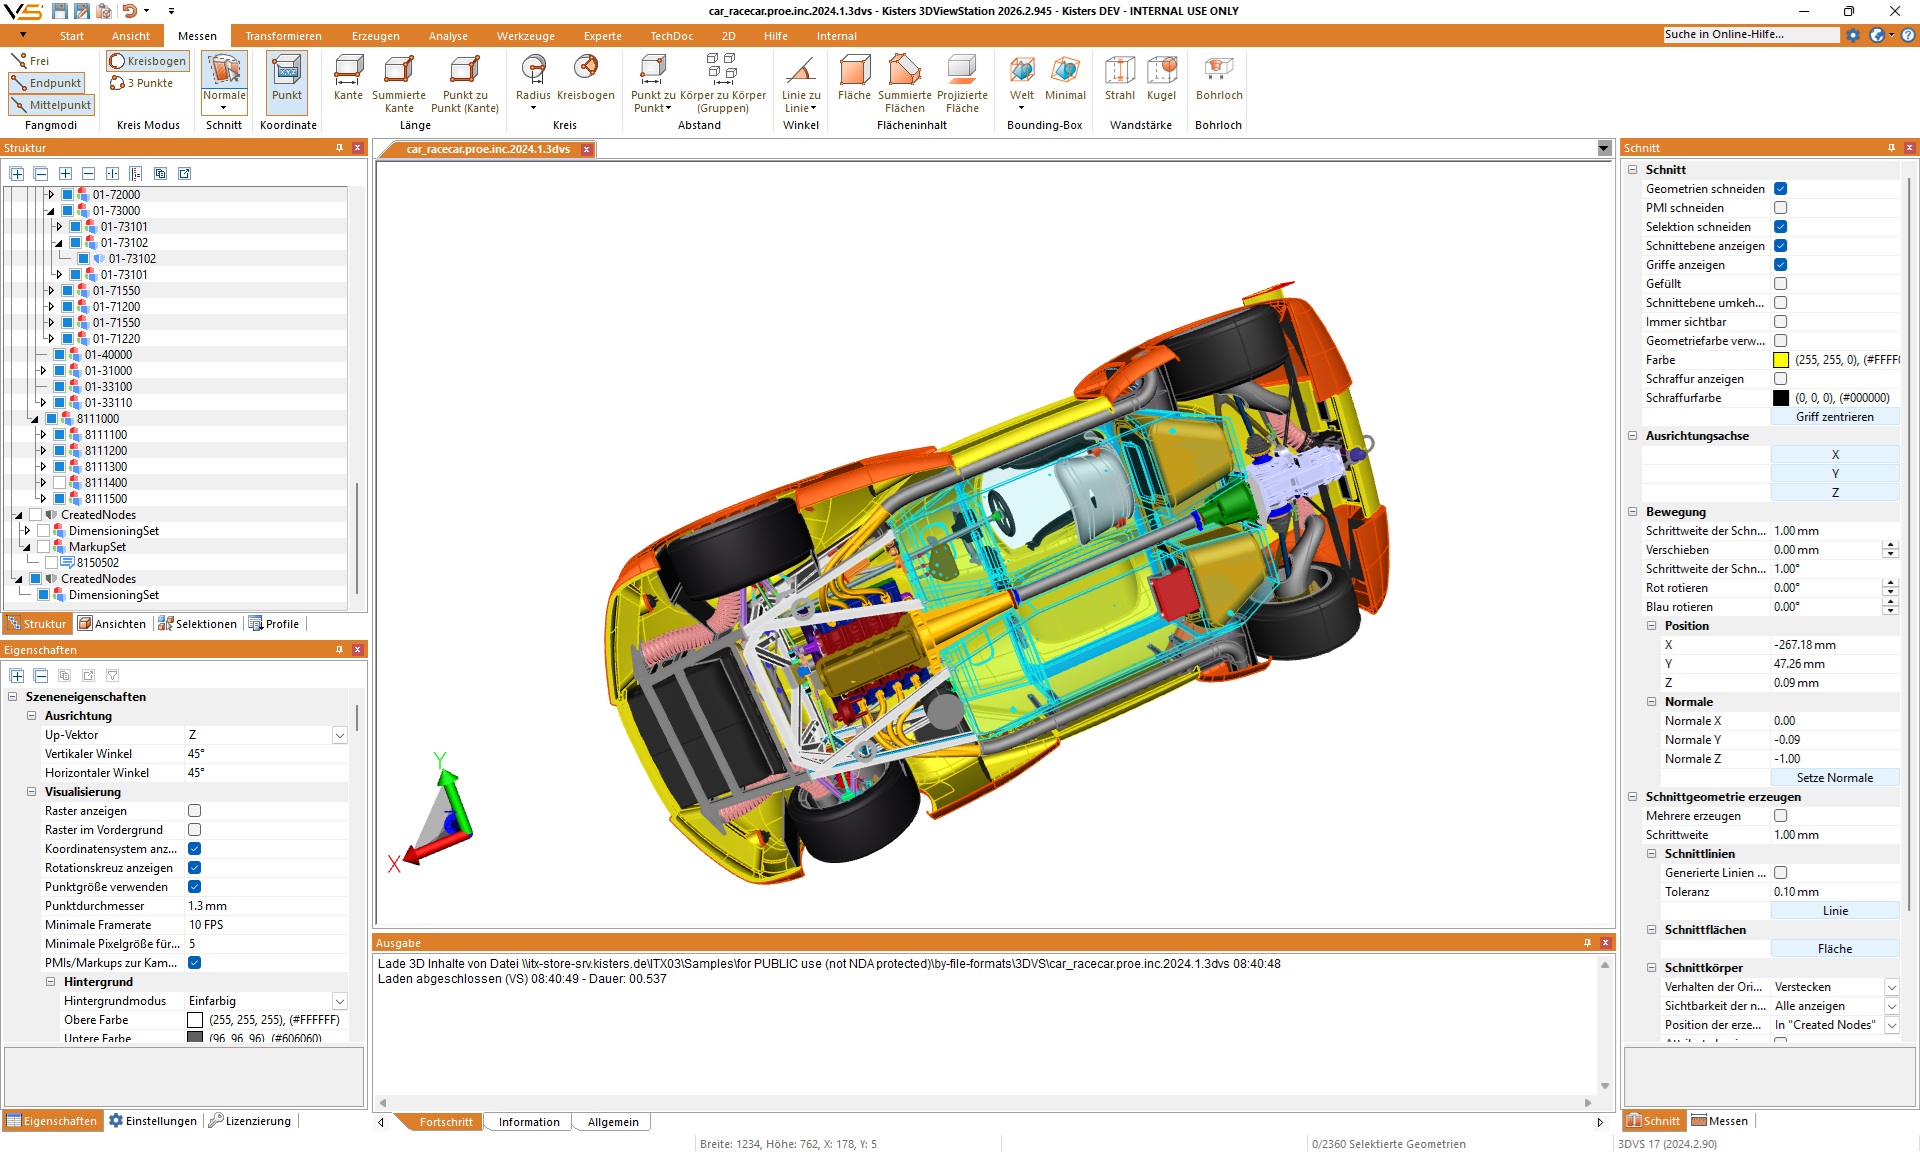Click the Fläche button under Schnittflächen
The height and width of the screenshot is (1152, 1920).
[x=1834, y=949]
